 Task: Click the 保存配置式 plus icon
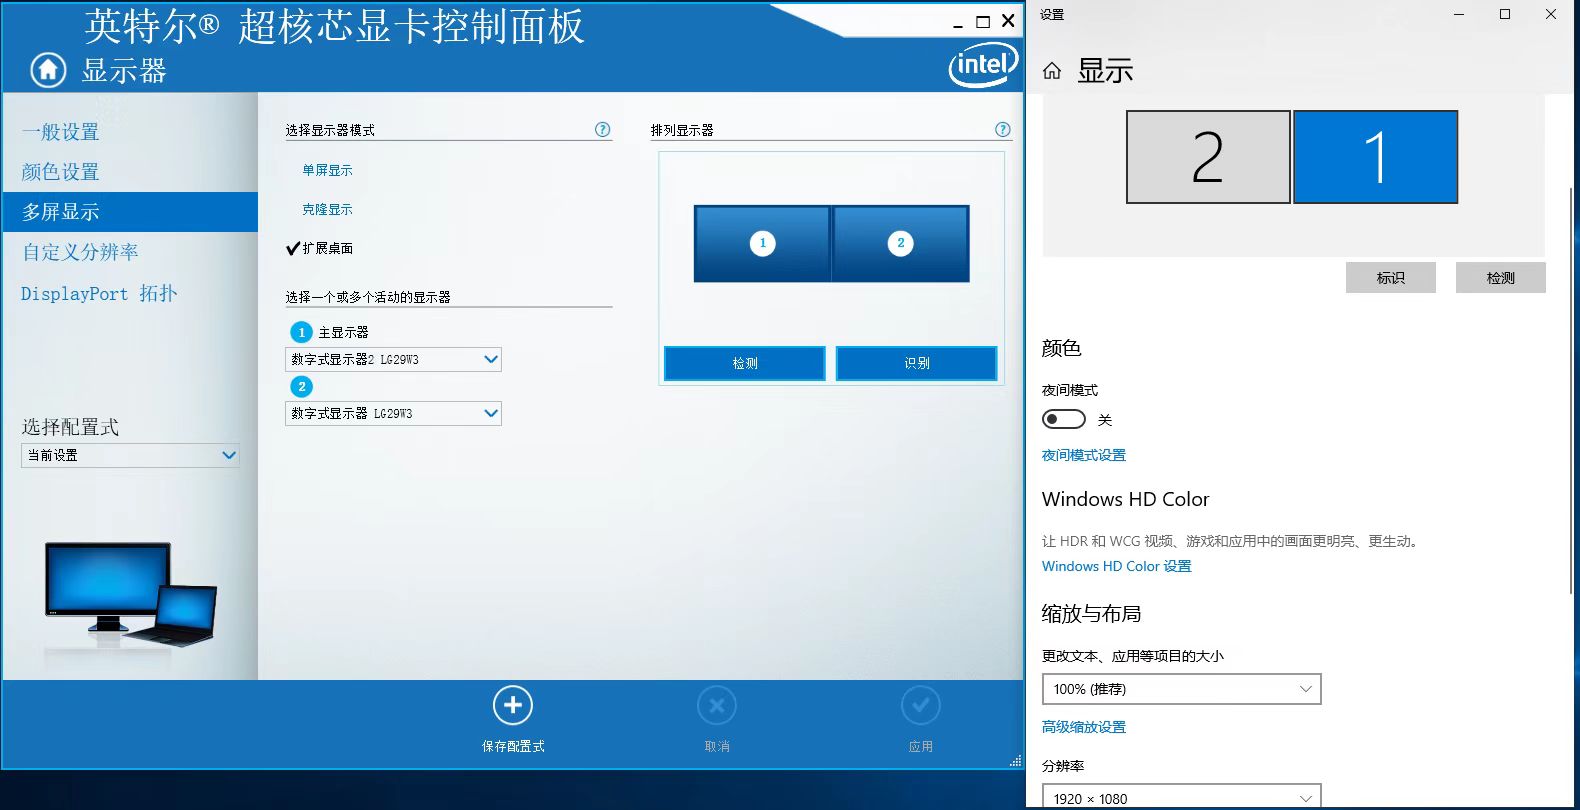513,705
